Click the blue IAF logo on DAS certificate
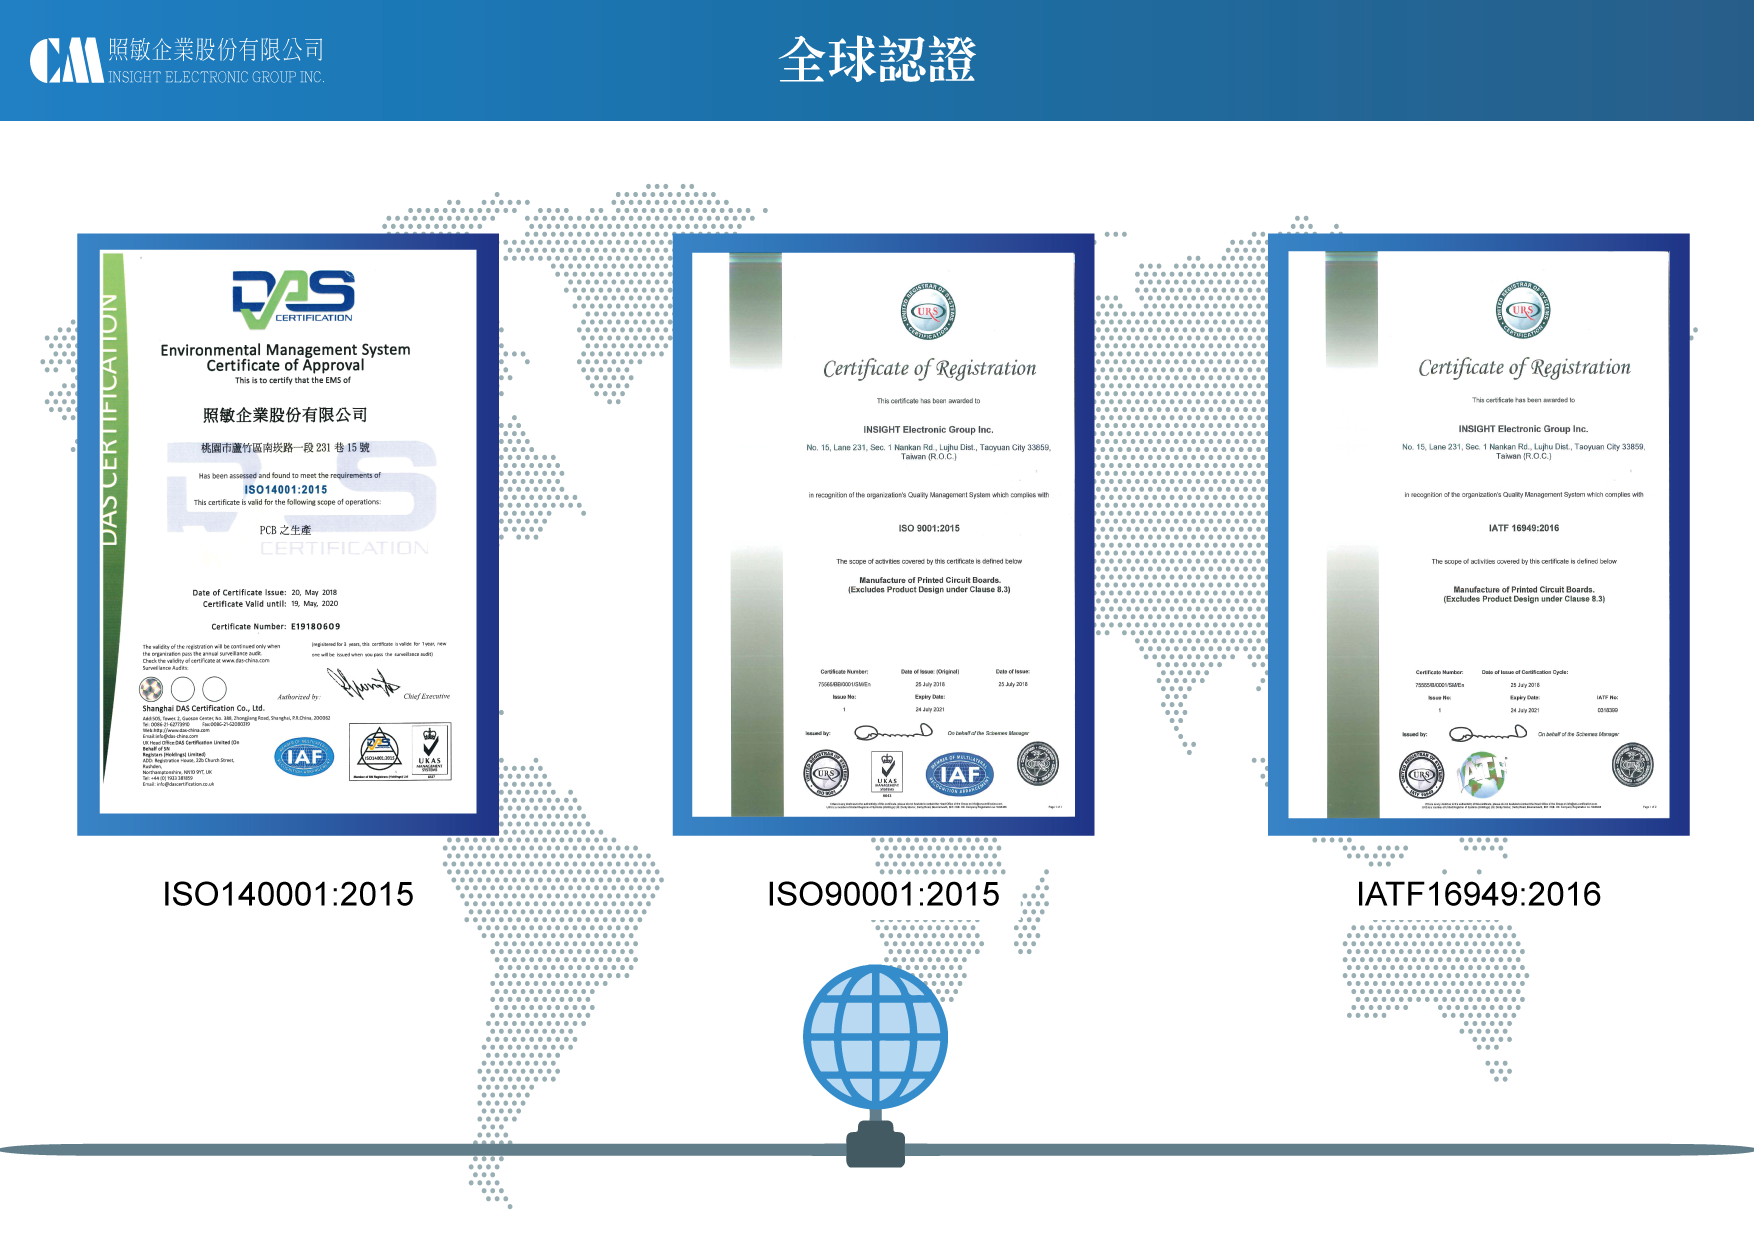Screen dimensions: 1754x1240 click(x=304, y=757)
